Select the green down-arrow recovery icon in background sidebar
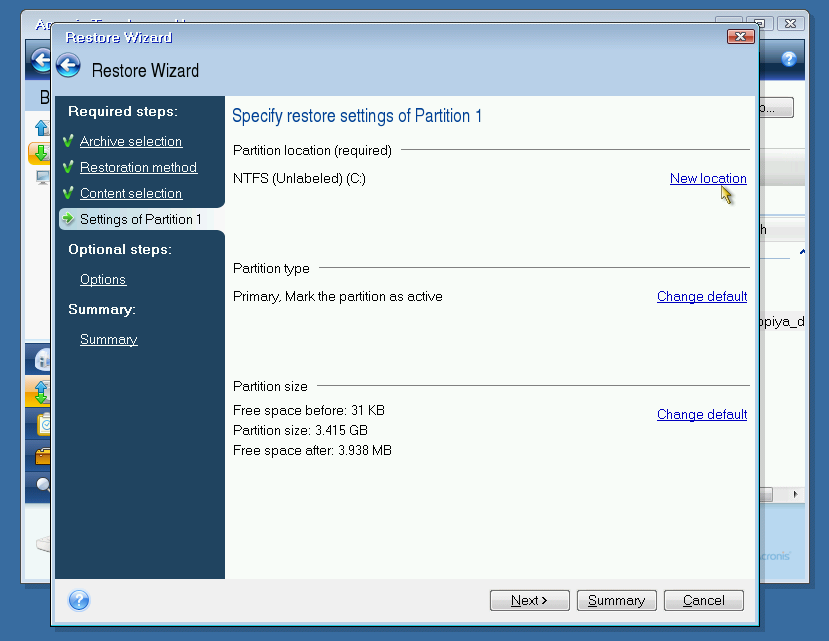Viewport: 829px width, 641px height. (x=41, y=153)
